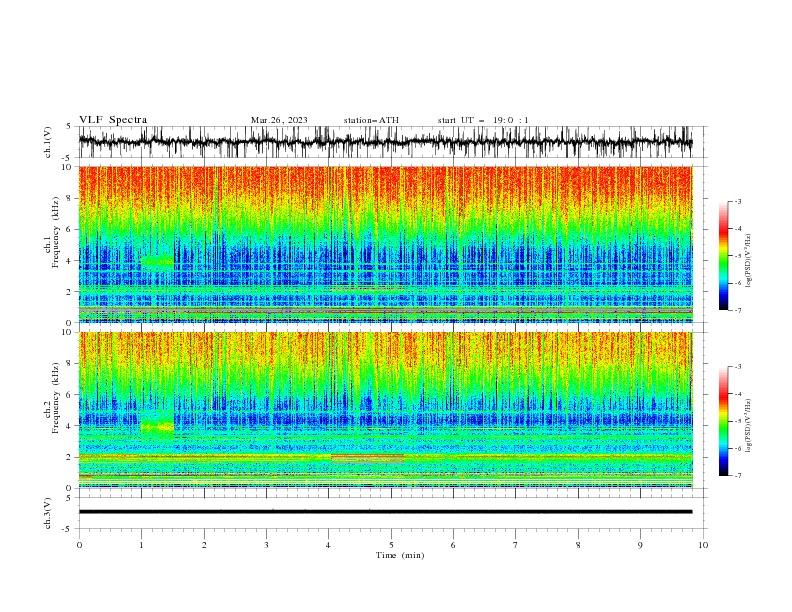
Task: Click the "-7" label on ch.2 color bar
Action: click(x=738, y=476)
